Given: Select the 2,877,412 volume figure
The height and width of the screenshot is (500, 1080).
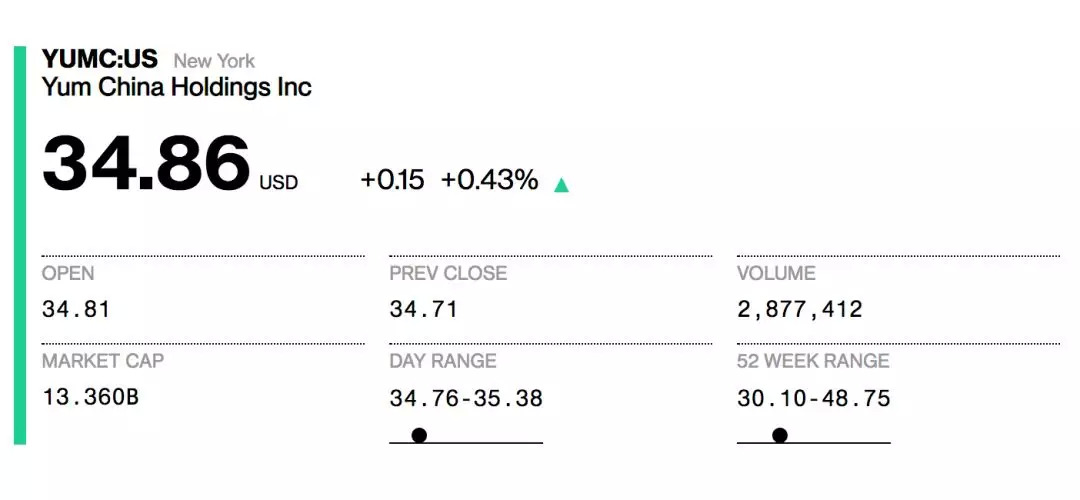Looking at the screenshot, I should (x=800, y=309).
